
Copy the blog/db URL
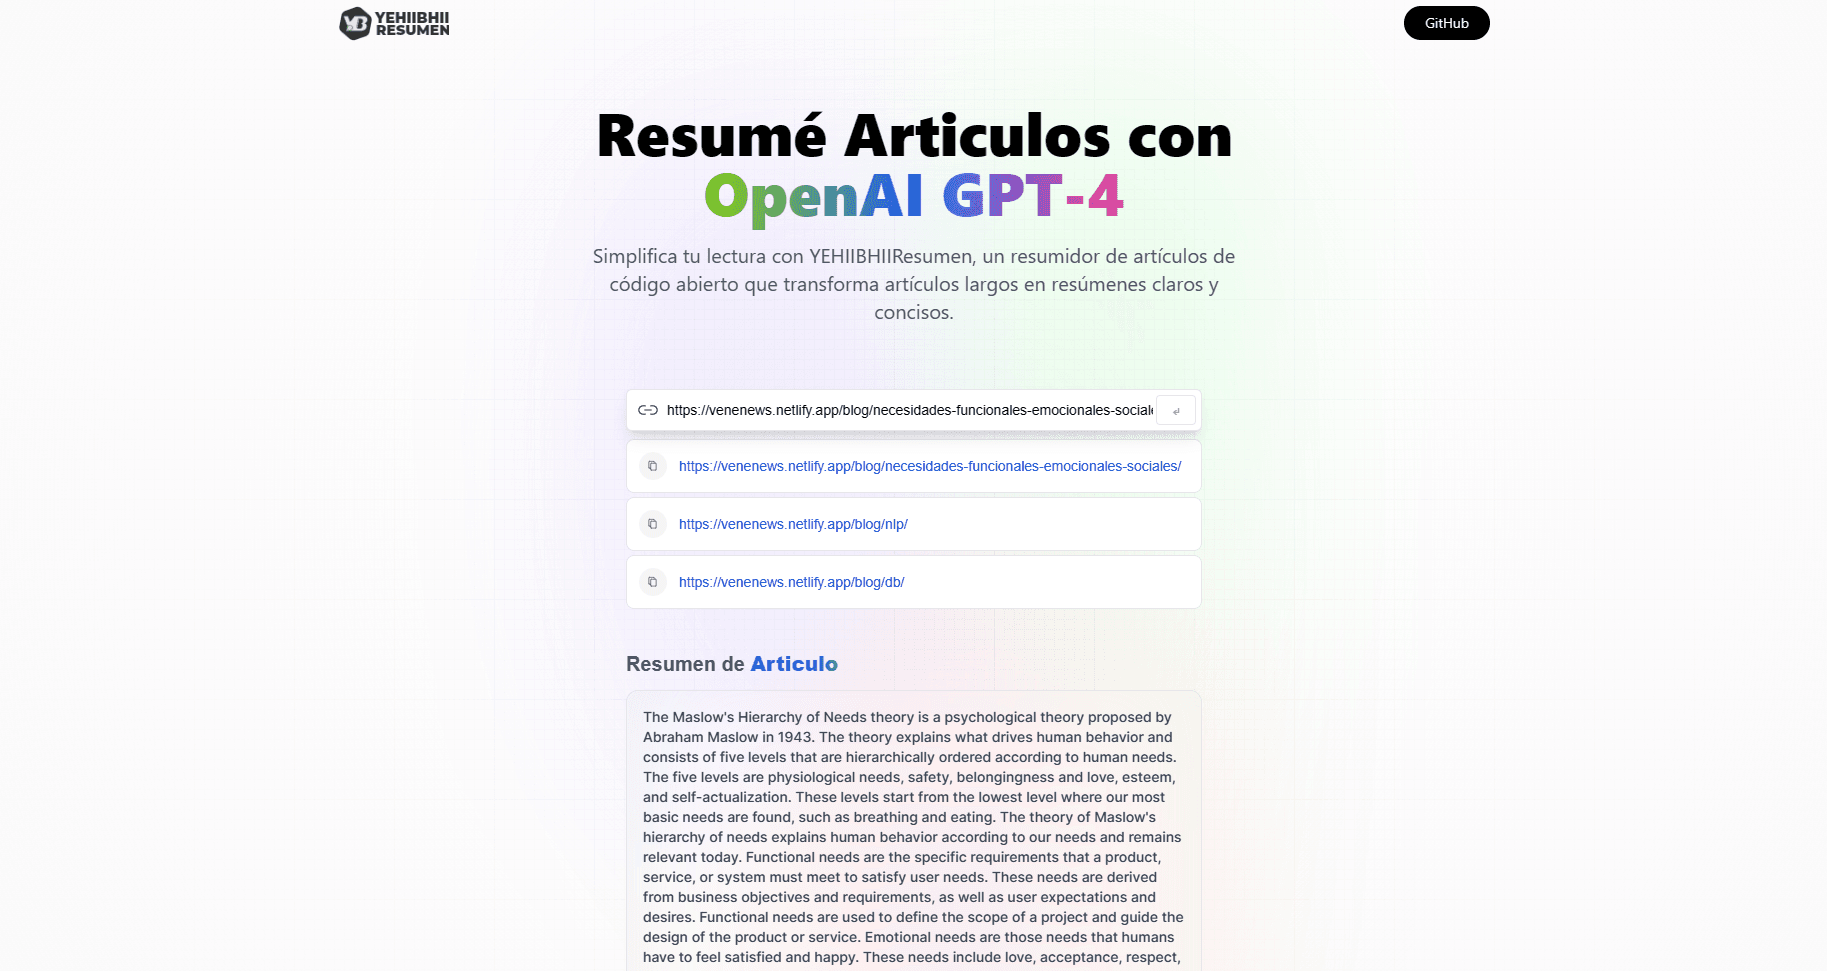point(653,582)
